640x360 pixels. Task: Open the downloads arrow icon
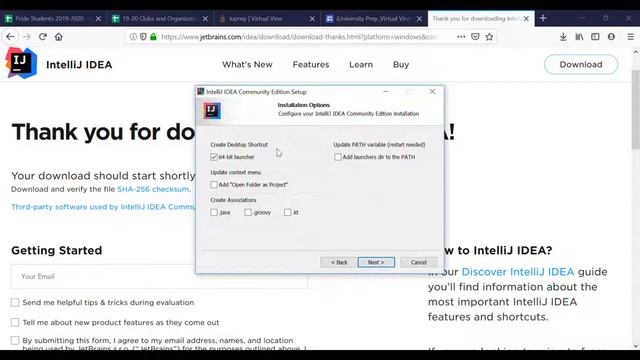[563, 37]
